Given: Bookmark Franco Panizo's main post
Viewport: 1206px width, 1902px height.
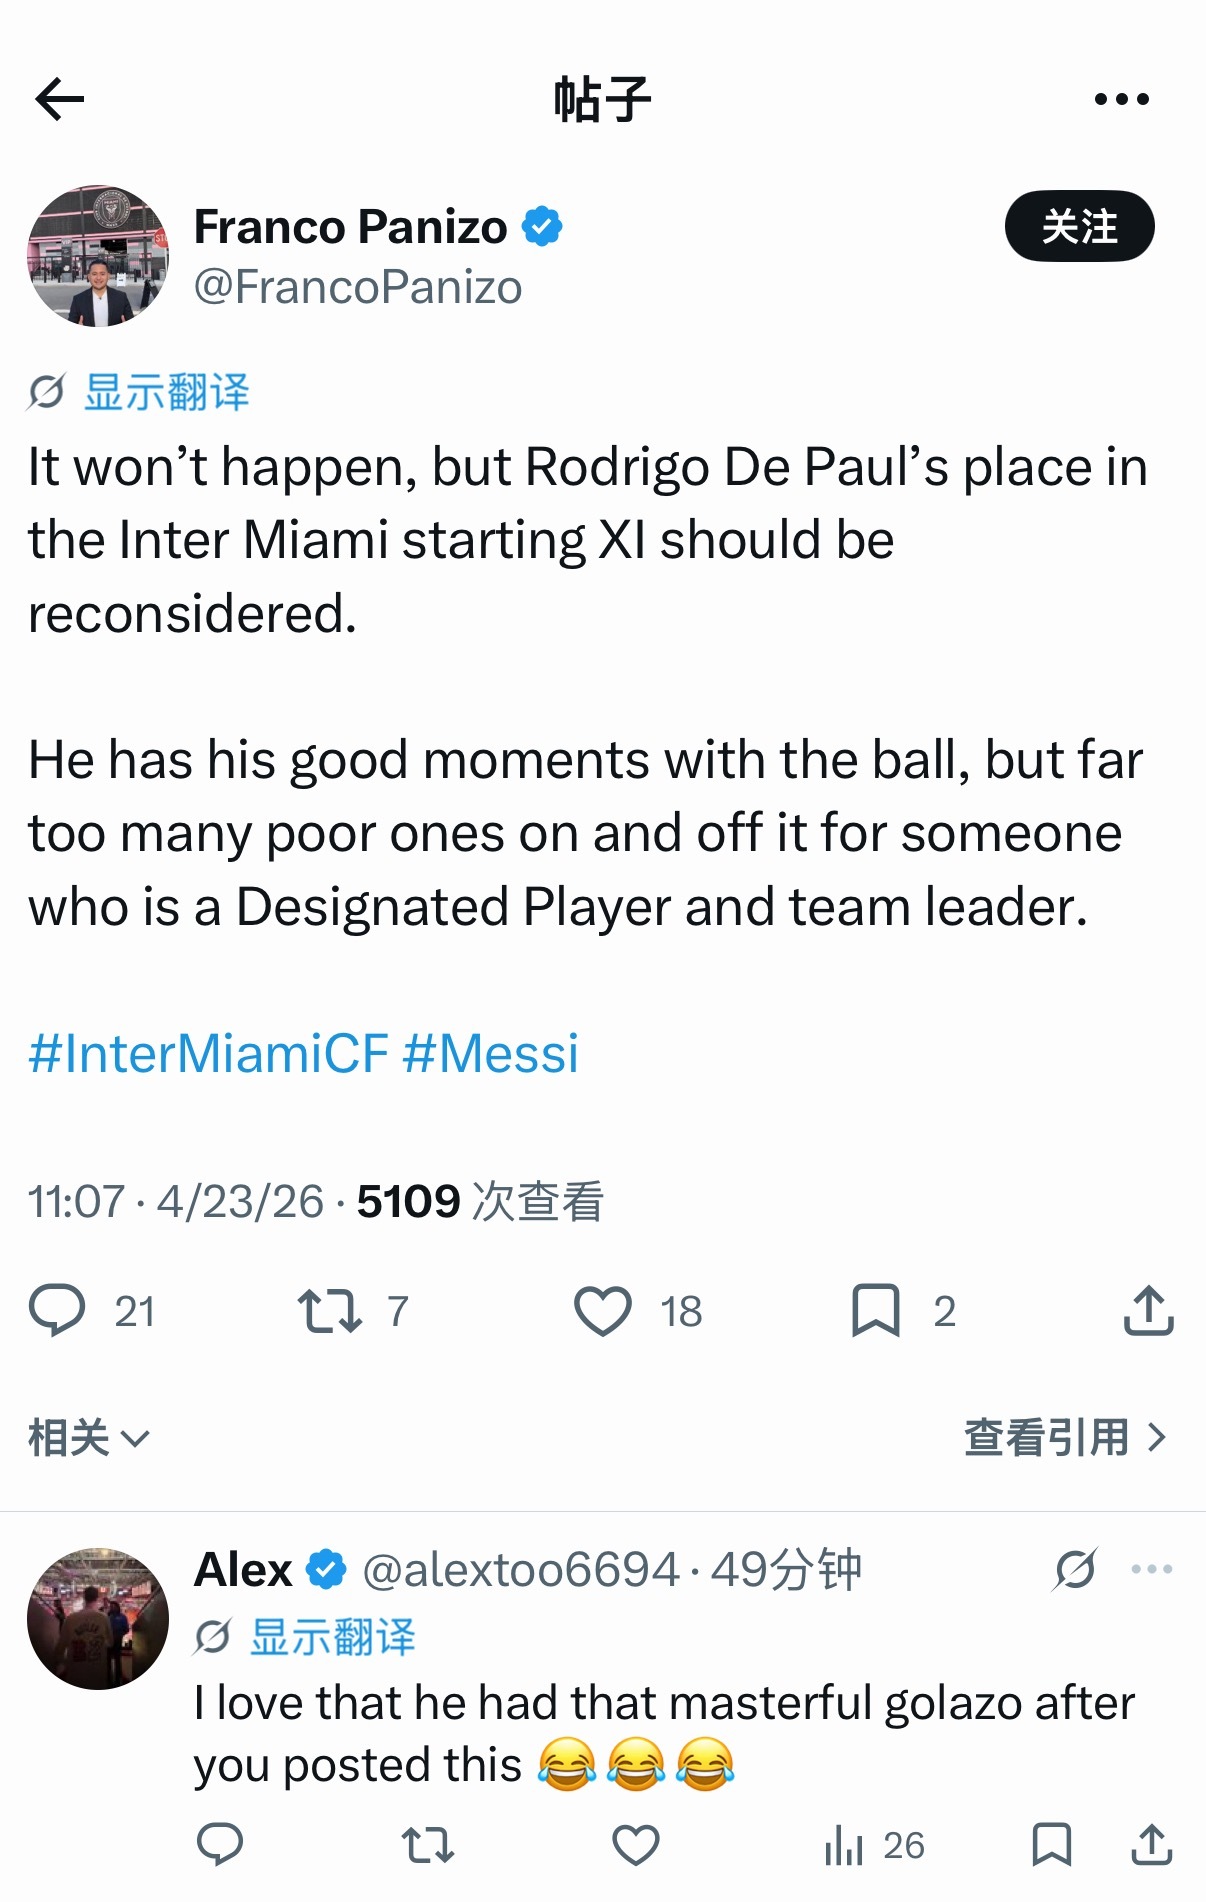Looking at the screenshot, I should tap(875, 1310).
